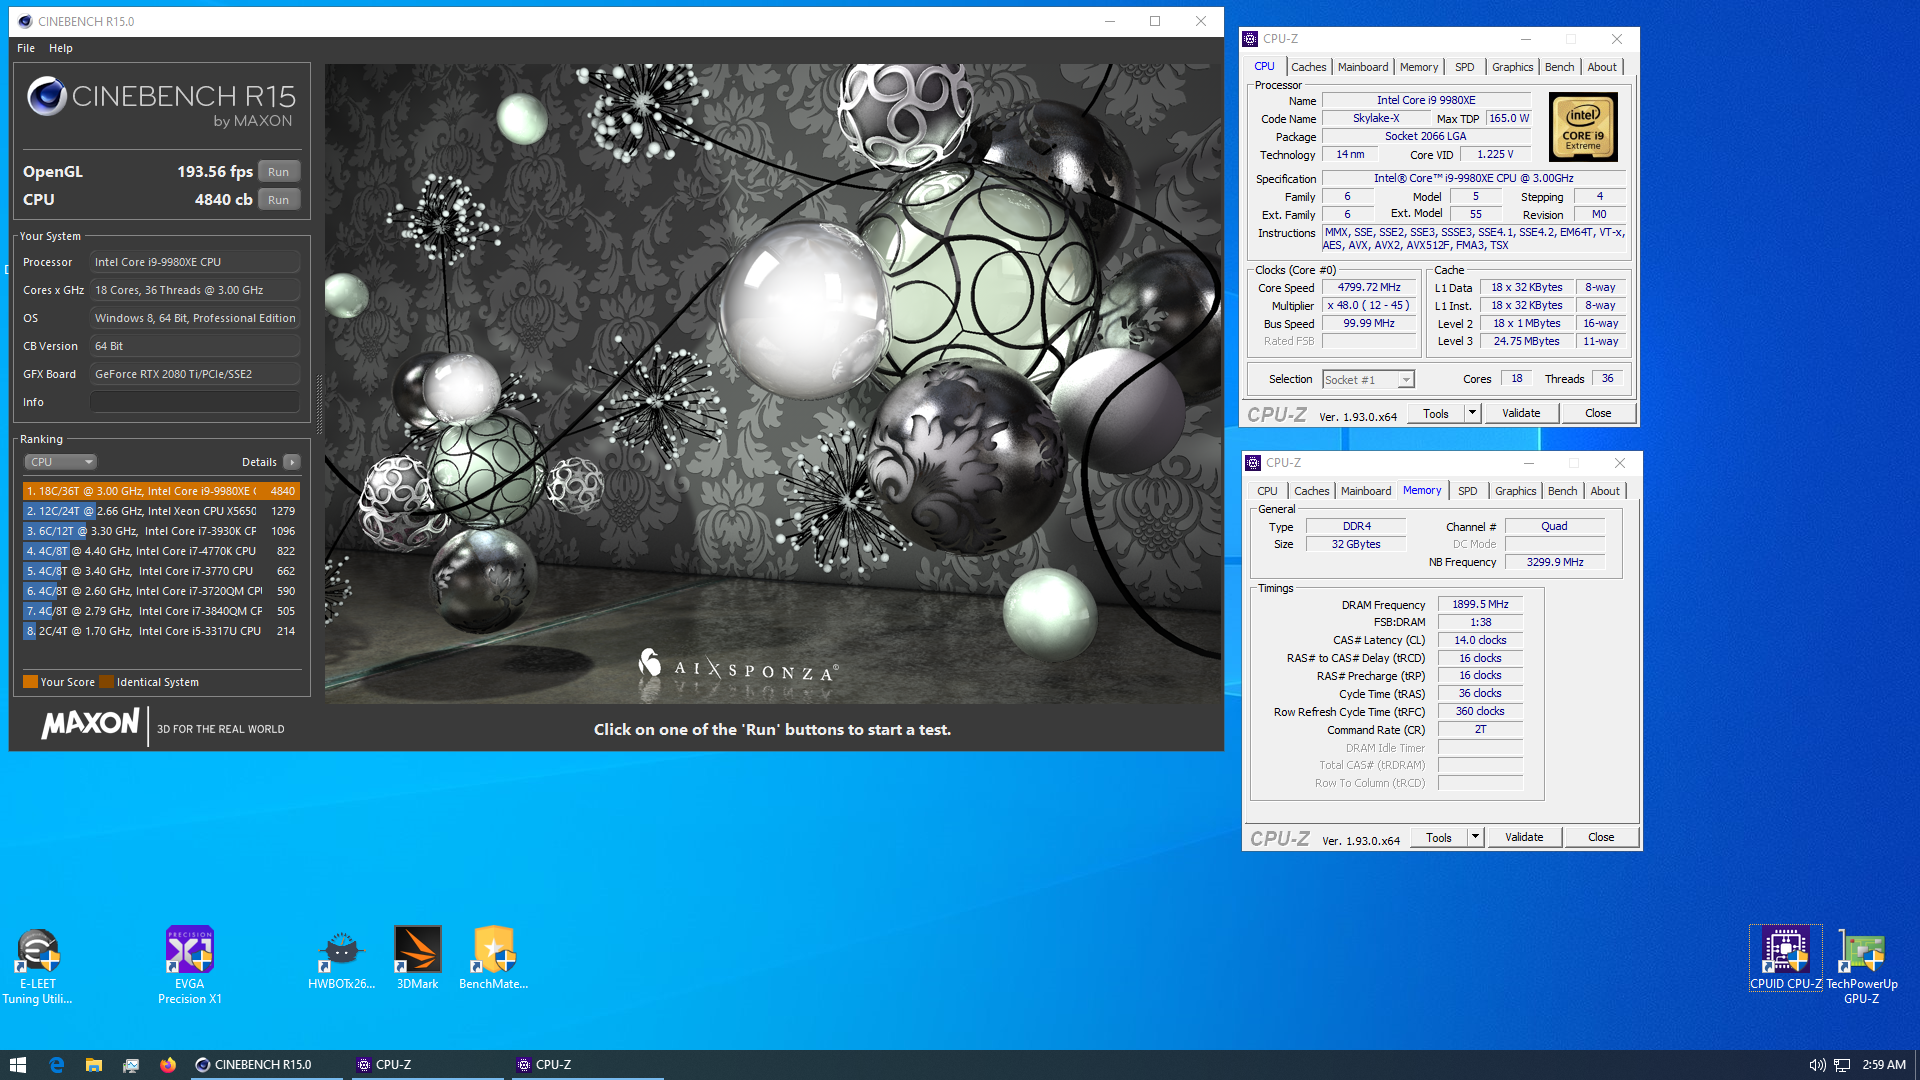This screenshot has width=1920, height=1080.
Task: Select ranking entry Core i7-4770K
Action: [x=161, y=551]
